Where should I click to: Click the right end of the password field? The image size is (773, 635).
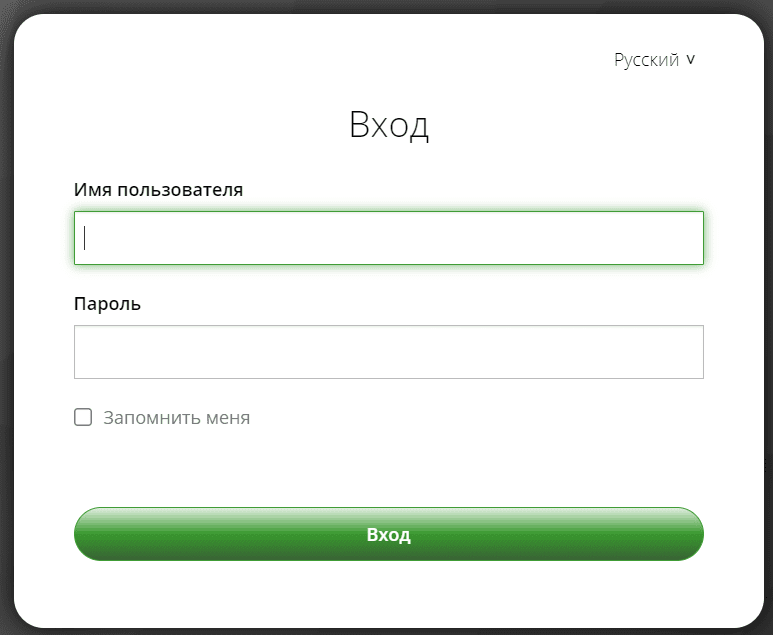[690, 352]
